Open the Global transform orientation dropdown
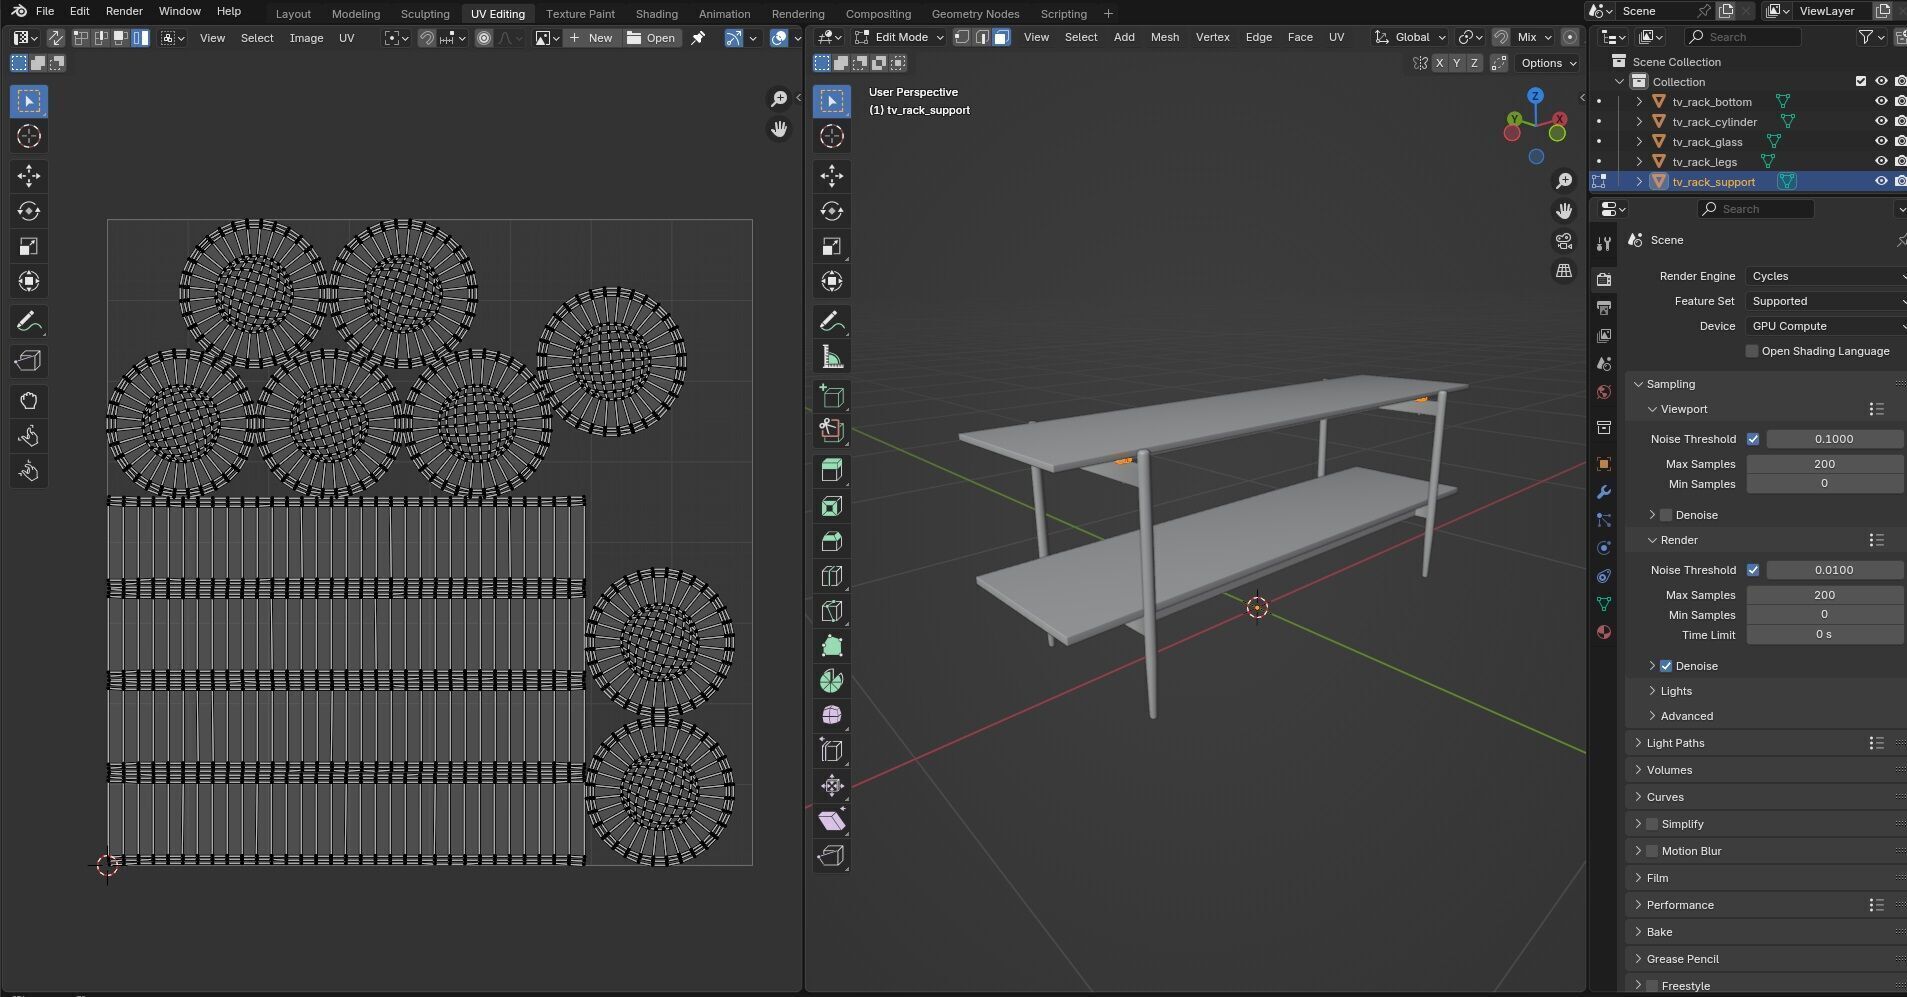 (1411, 37)
